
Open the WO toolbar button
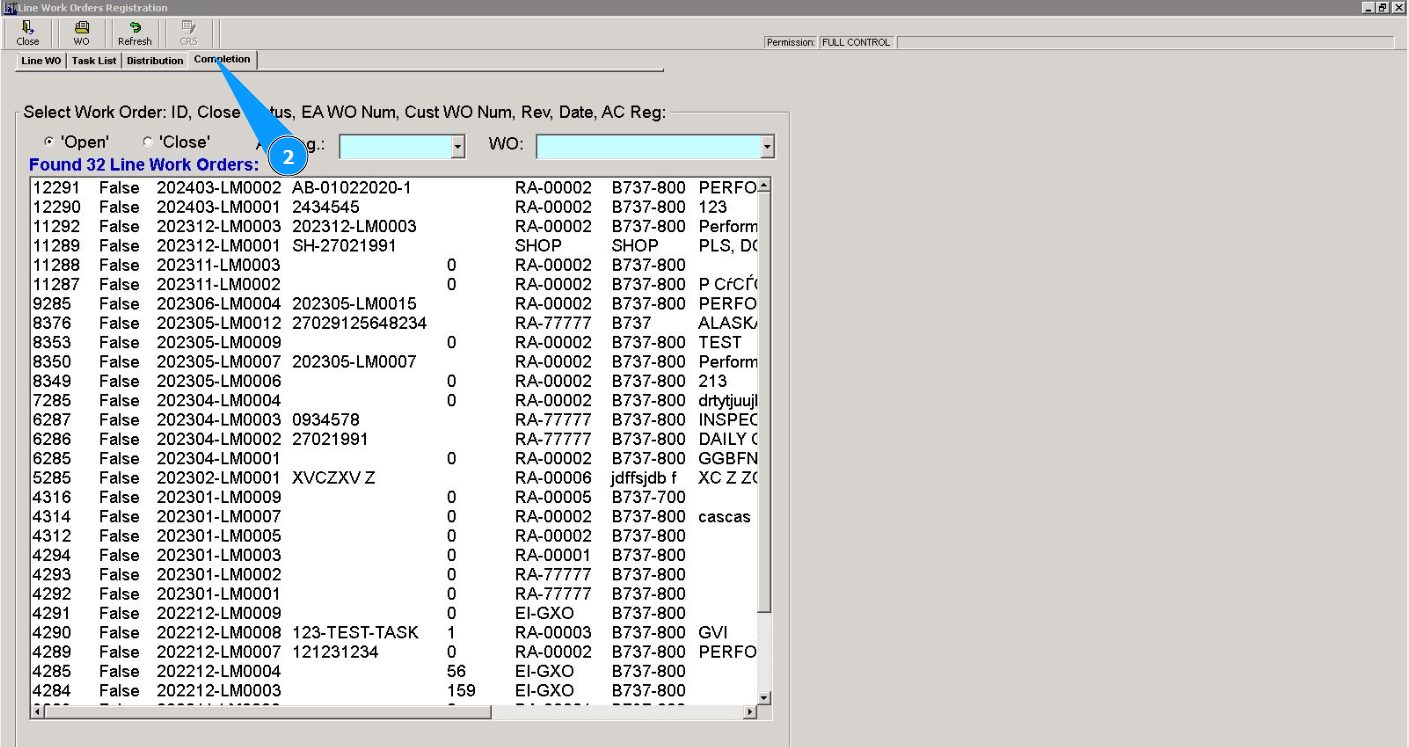(x=81, y=33)
